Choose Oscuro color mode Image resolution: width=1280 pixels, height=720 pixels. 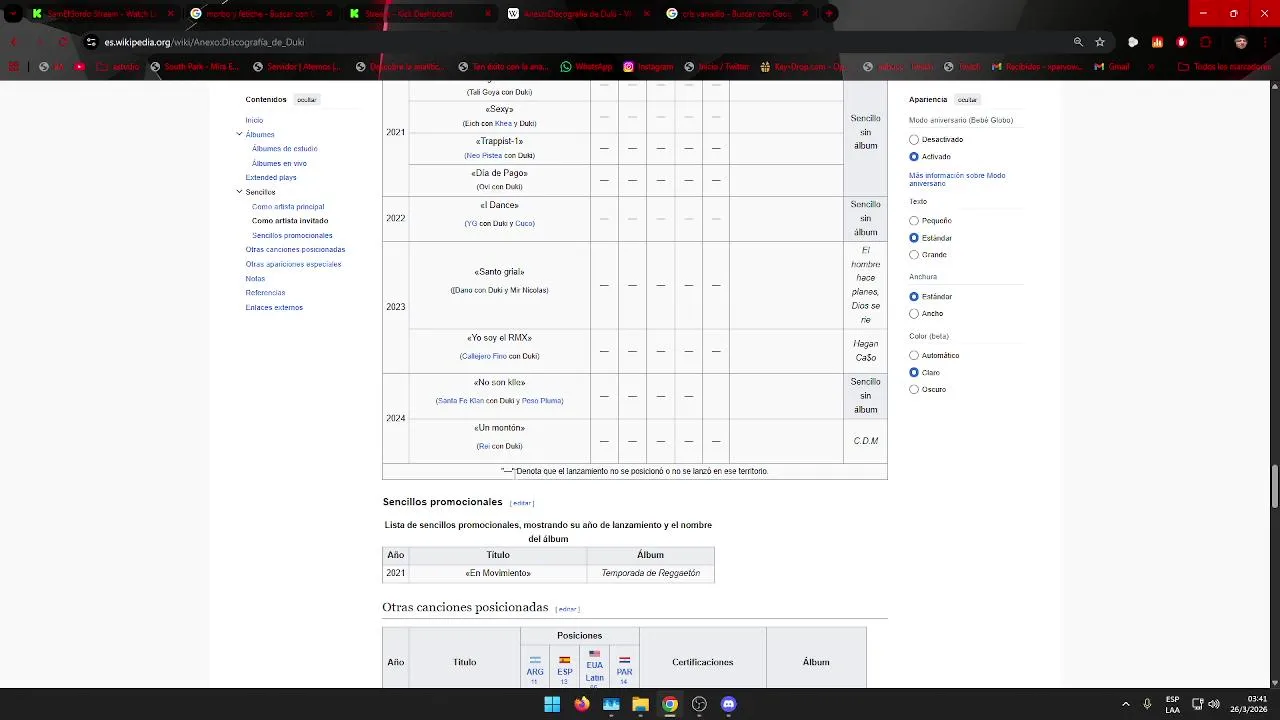914,389
